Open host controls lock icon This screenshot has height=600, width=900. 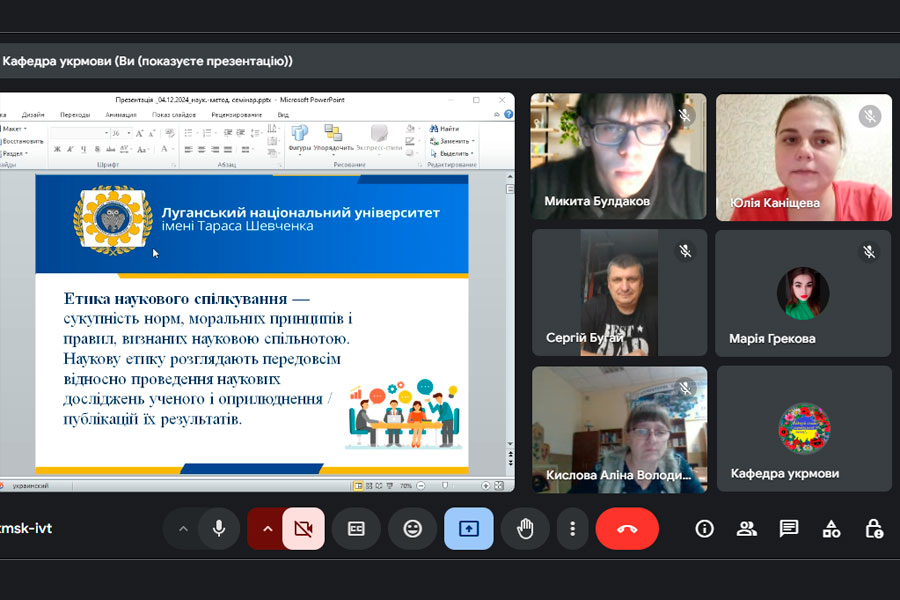(x=874, y=528)
